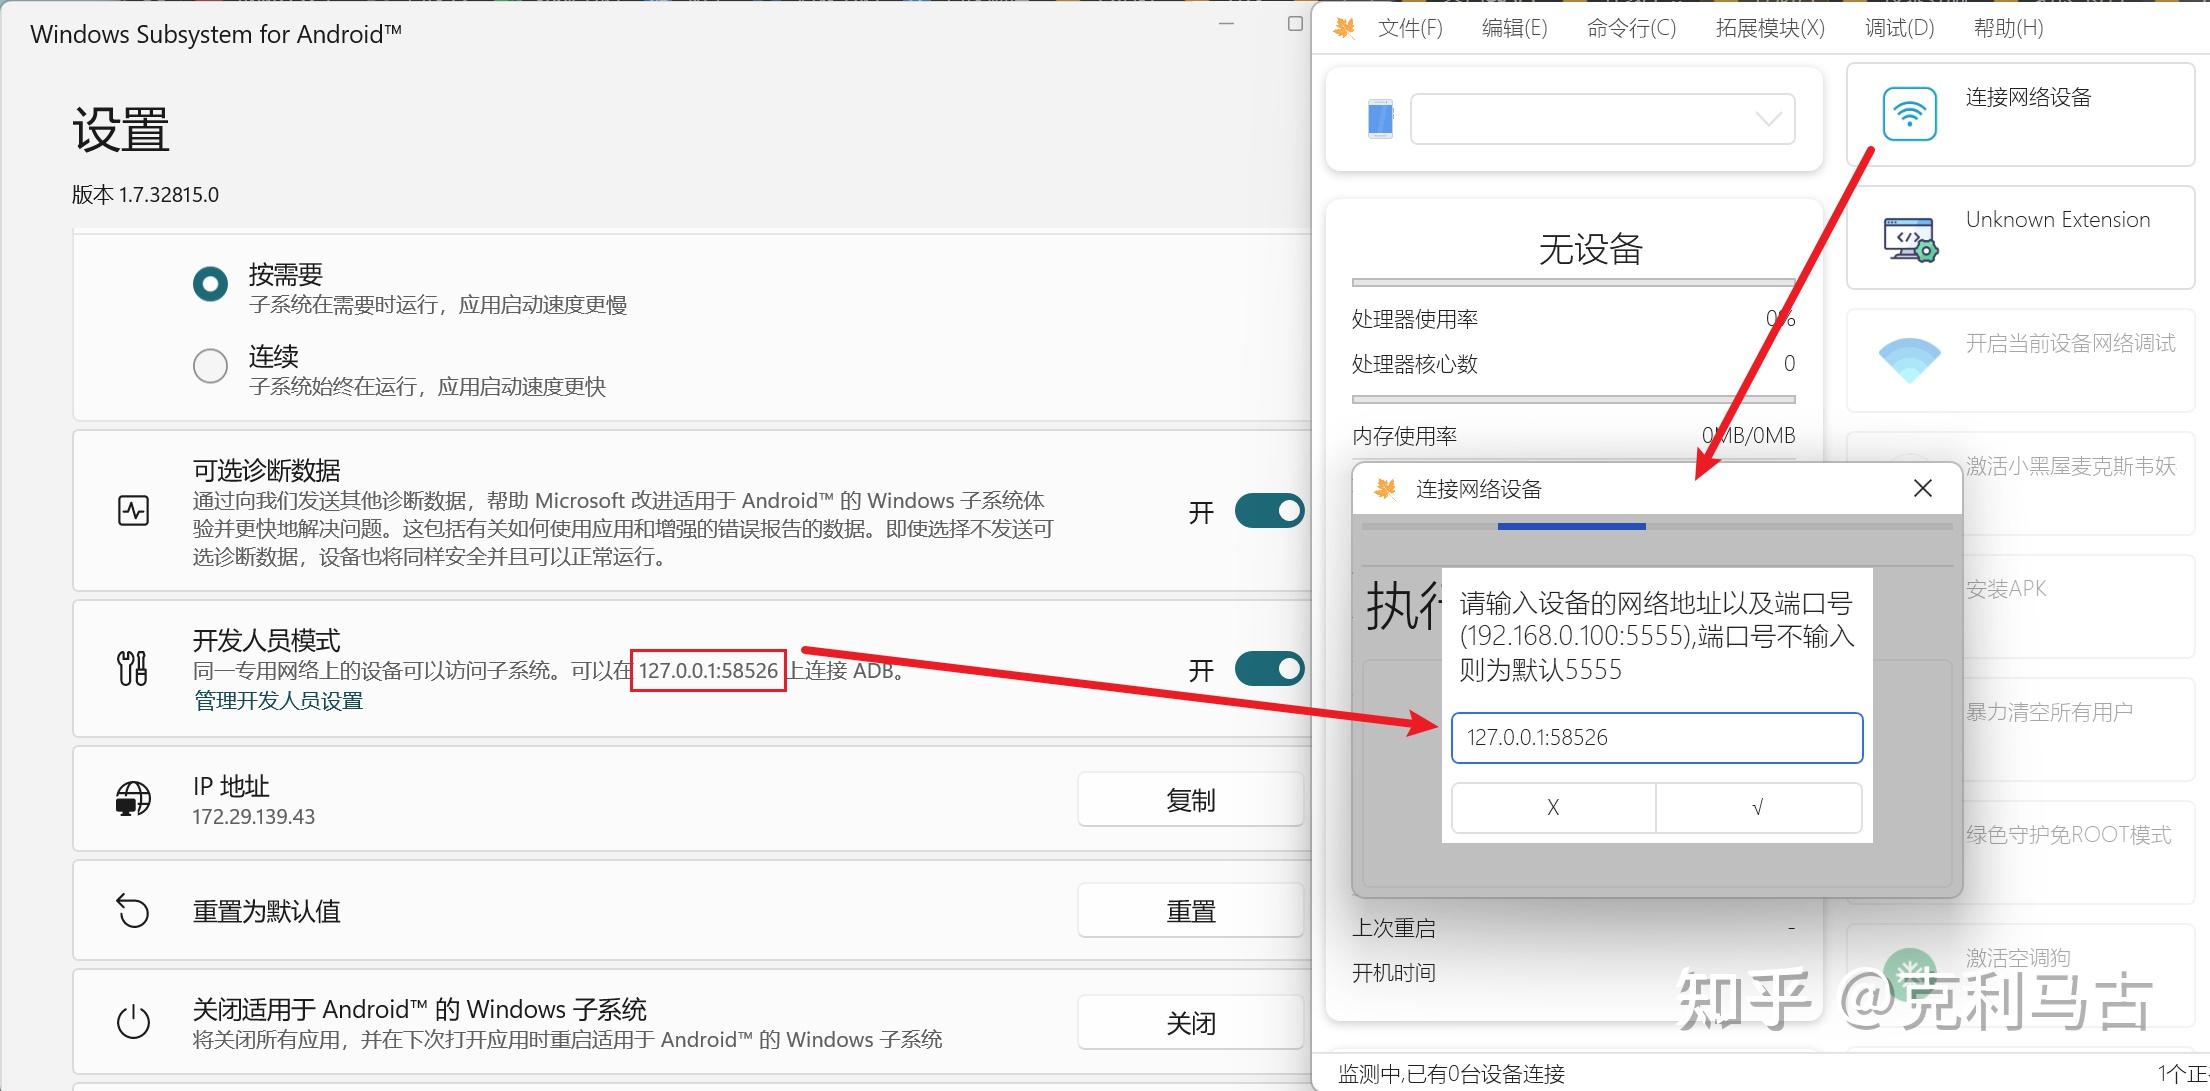Click the maple leaf app logo
Screen dimensions: 2210x1091
1344,28
